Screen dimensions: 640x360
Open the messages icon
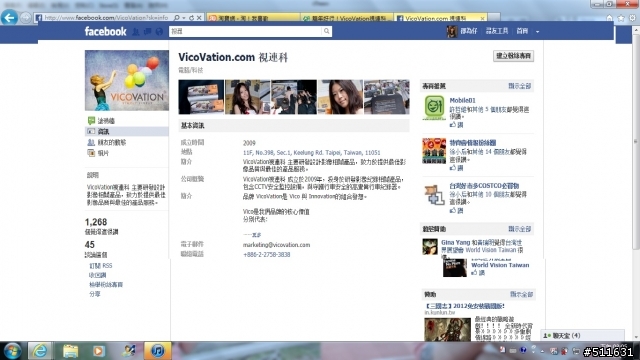pyautogui.click(x=147, y=31)
